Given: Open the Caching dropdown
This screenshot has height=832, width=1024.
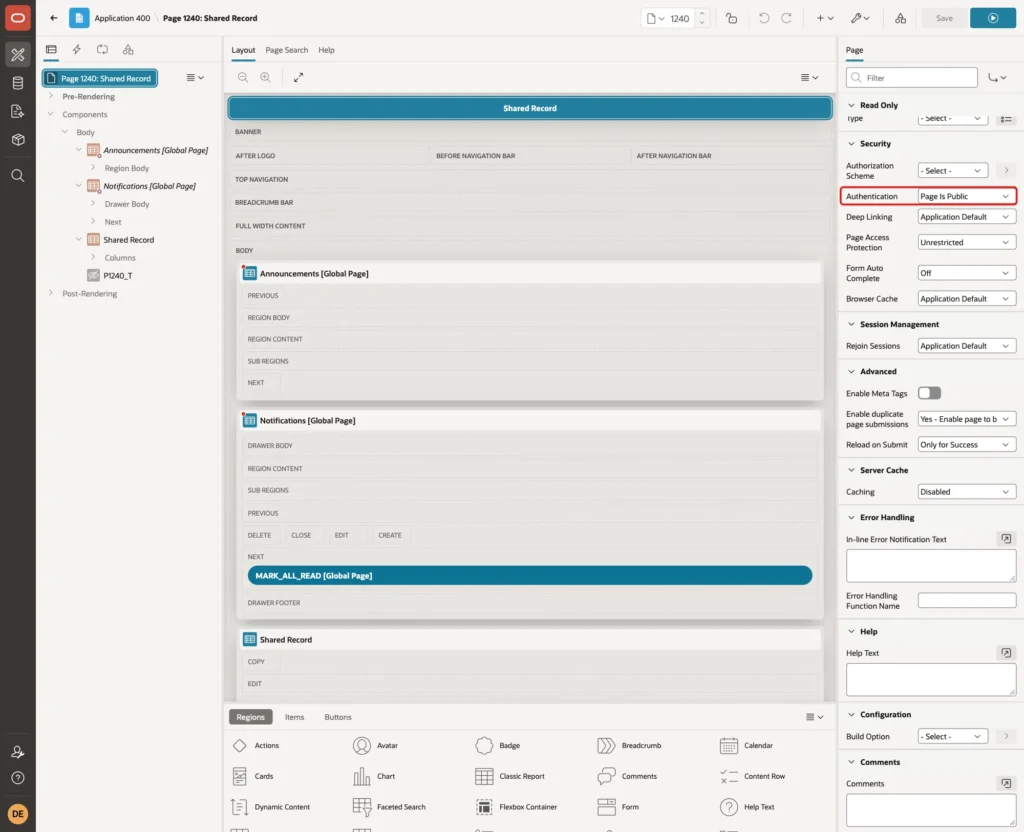Looking at the screenshot, I should [967, 492].
